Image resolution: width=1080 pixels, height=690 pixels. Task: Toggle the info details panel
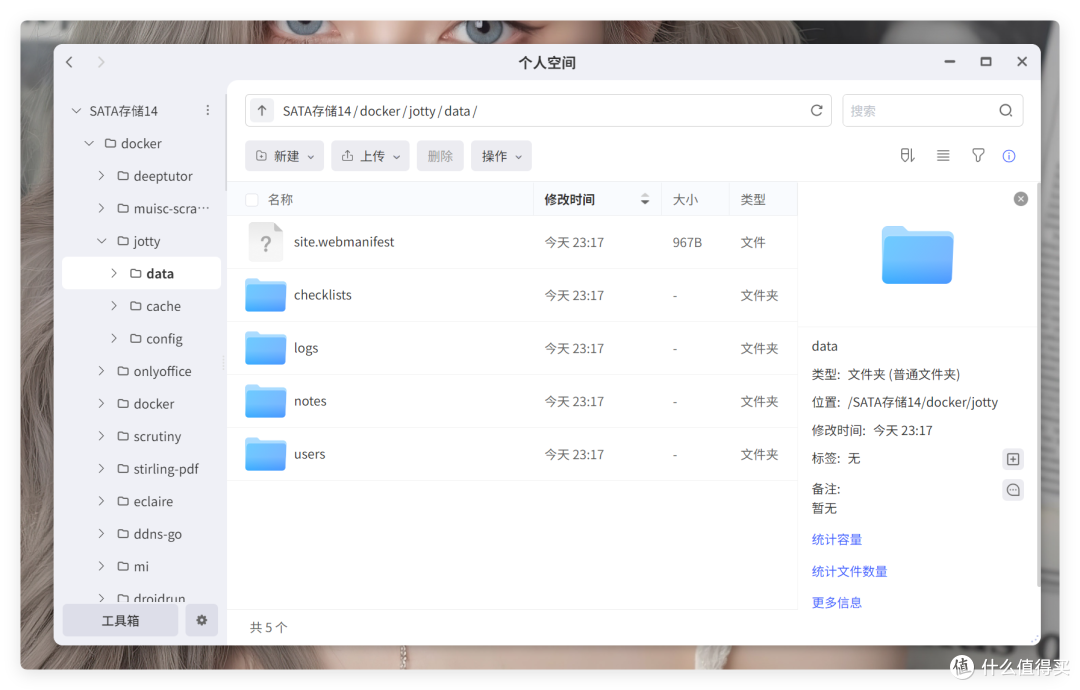click(1008, 156)
